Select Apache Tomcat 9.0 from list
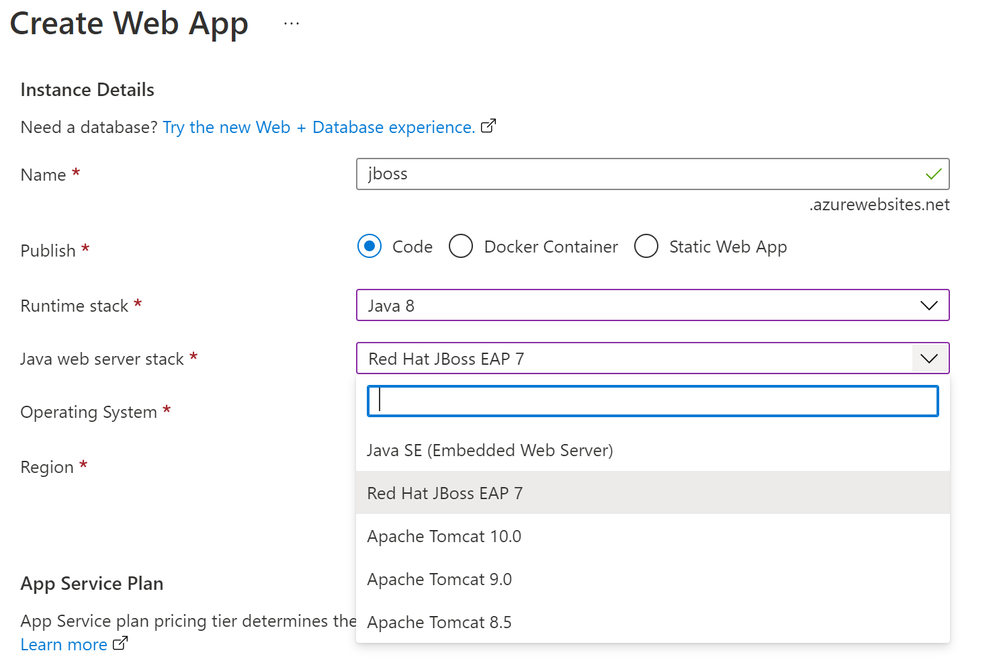 [x=439, y=579]
